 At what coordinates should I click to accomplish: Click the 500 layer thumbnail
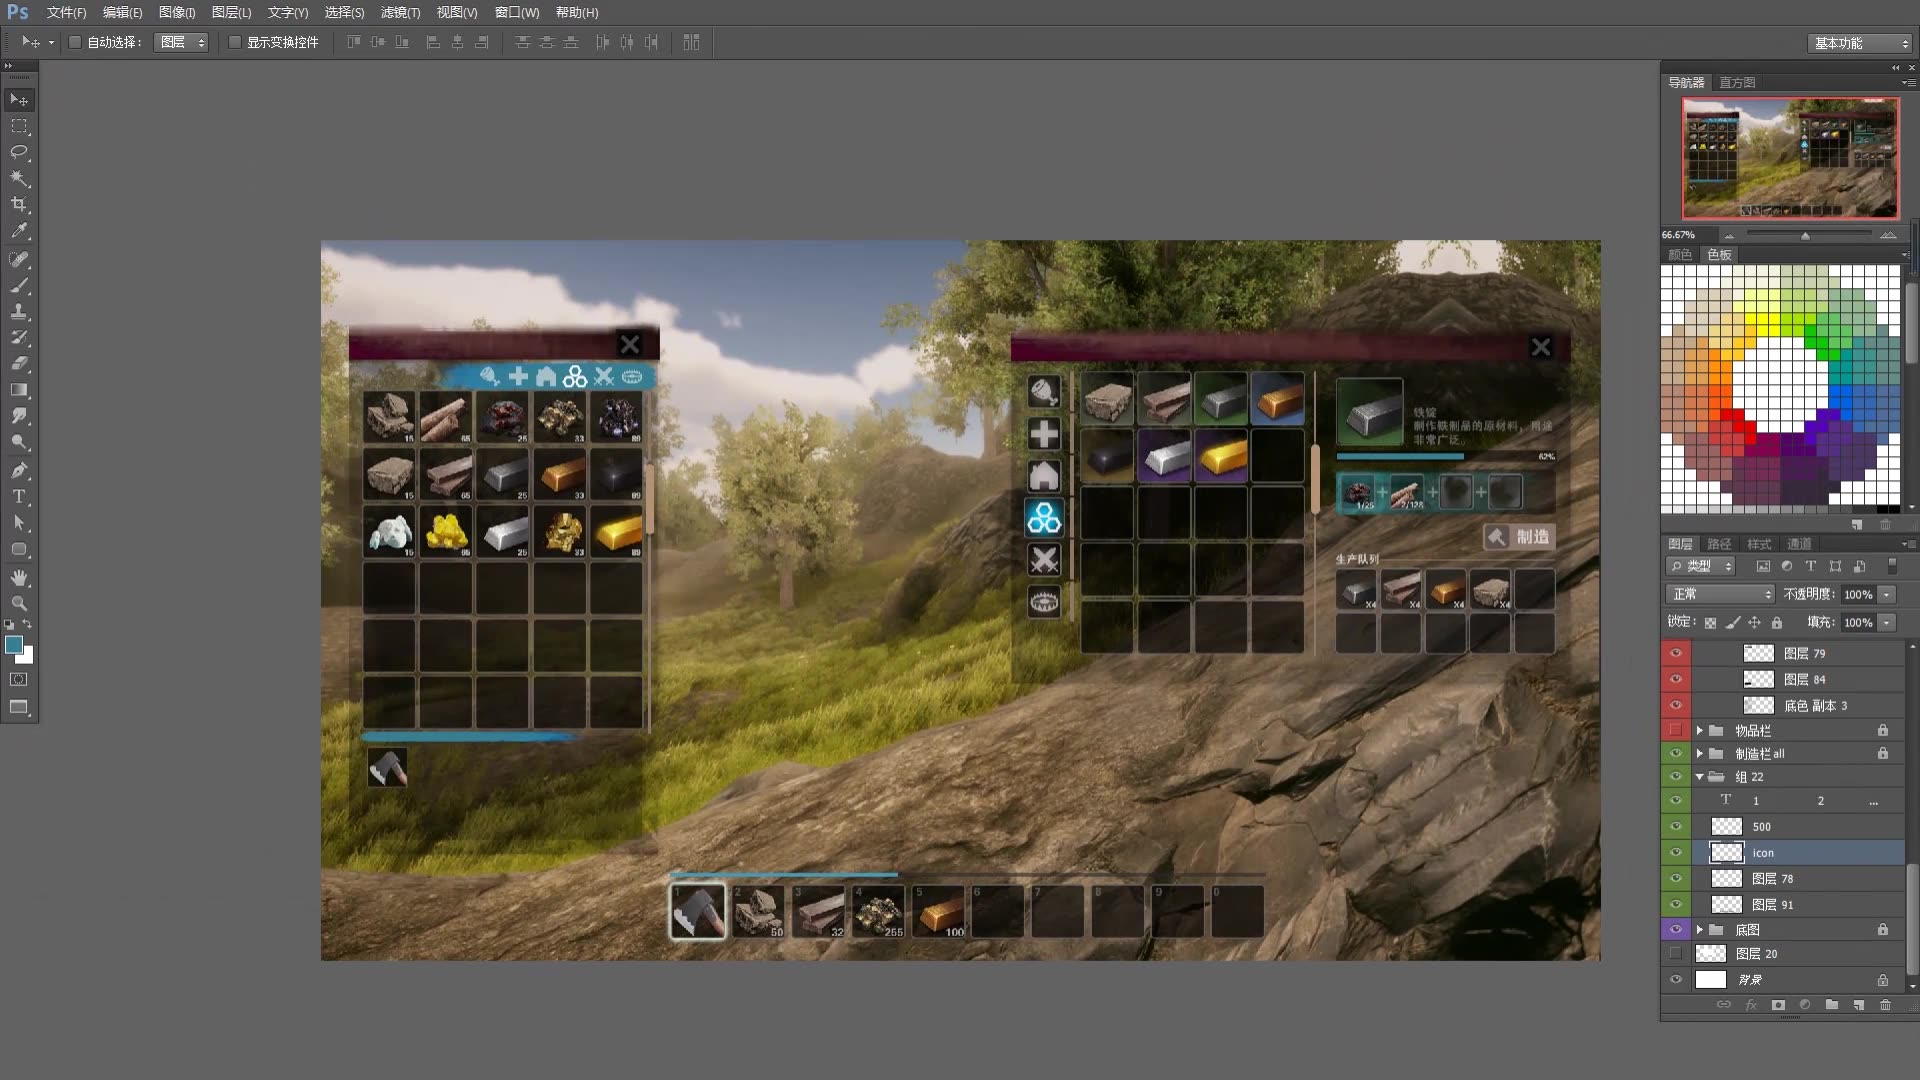pyautogui.click(x=1725, y=825)
